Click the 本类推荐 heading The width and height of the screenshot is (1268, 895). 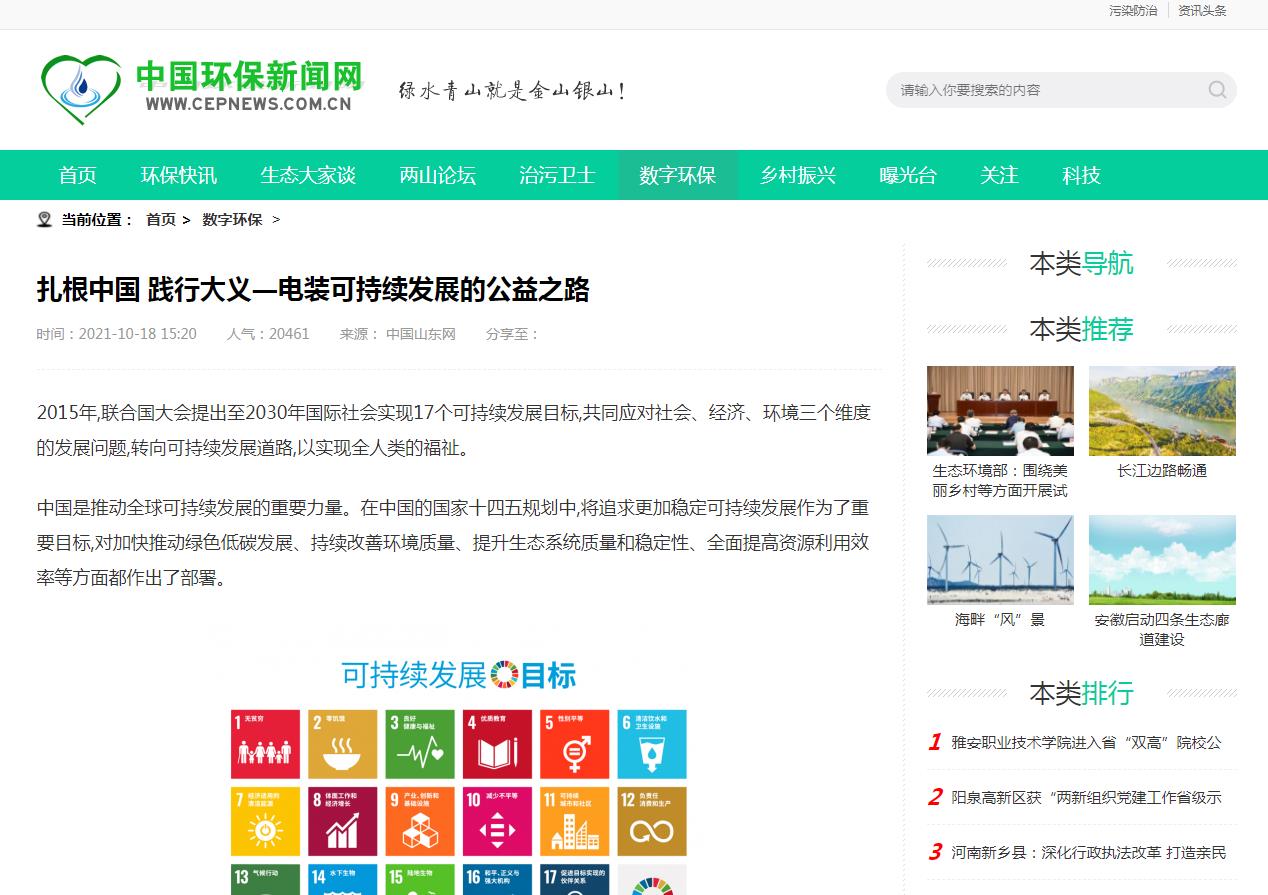pyautogui.click(x=1081, y=328)
